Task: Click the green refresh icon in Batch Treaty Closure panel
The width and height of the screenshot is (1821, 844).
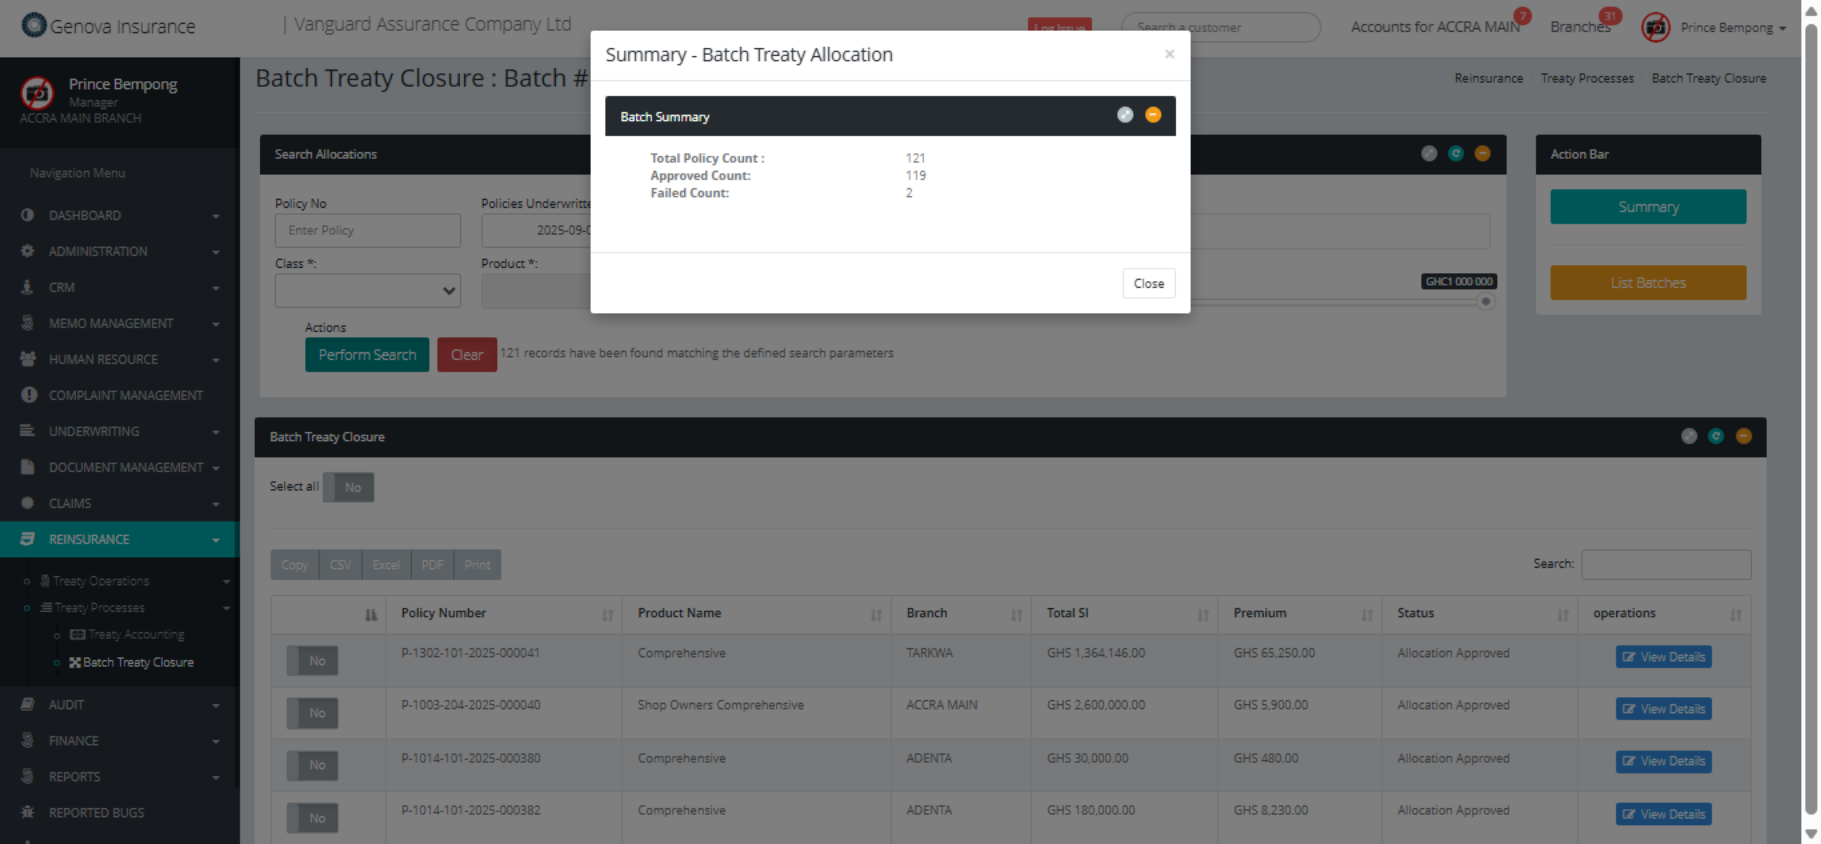Action: point(1716,436)
